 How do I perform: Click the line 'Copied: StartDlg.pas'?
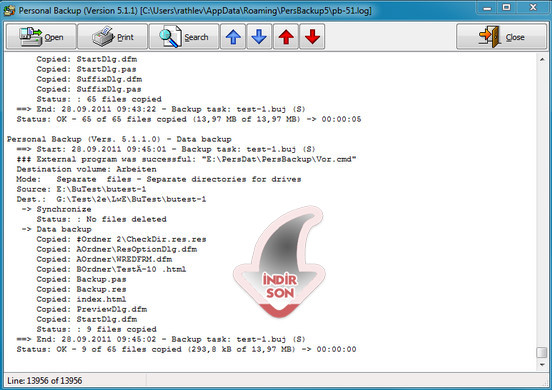click(x=86, y=69)
